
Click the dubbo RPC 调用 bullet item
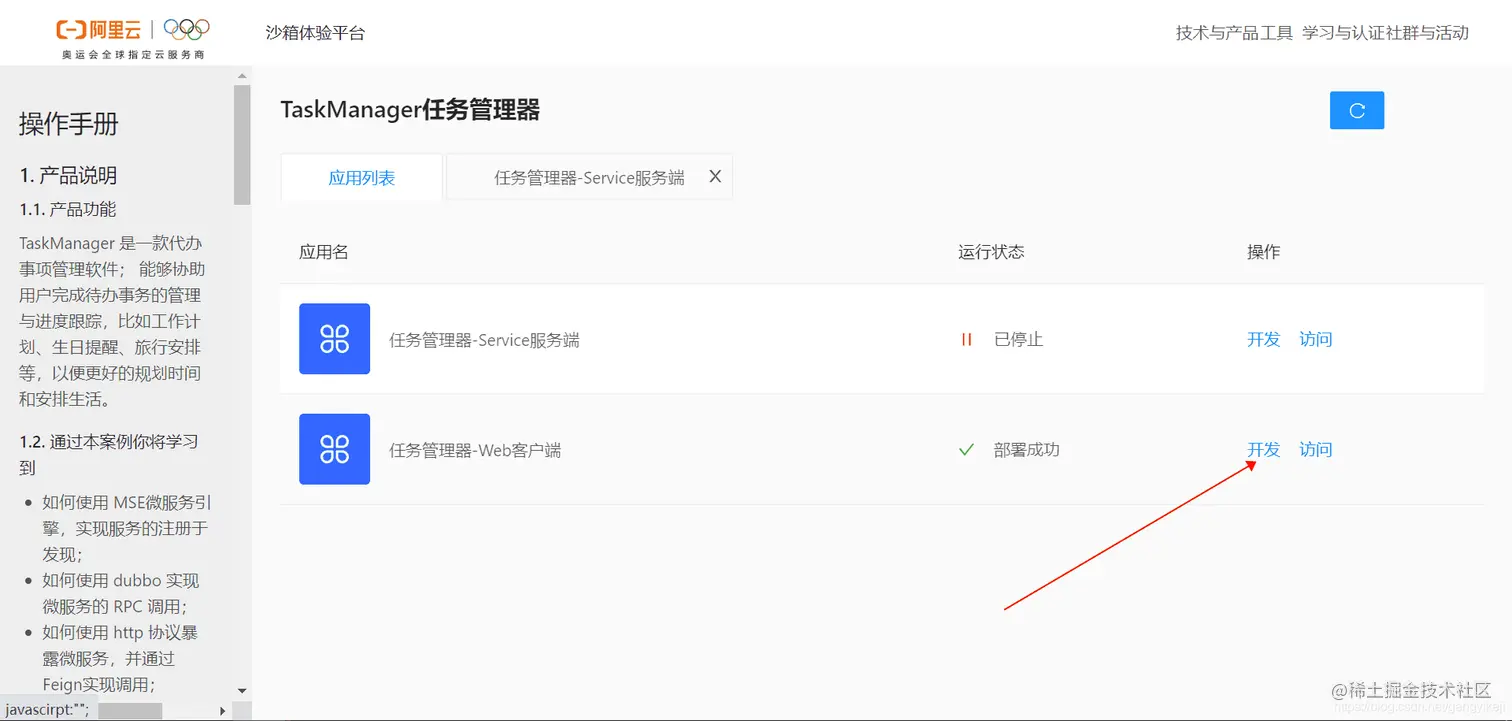pos(120,593)
